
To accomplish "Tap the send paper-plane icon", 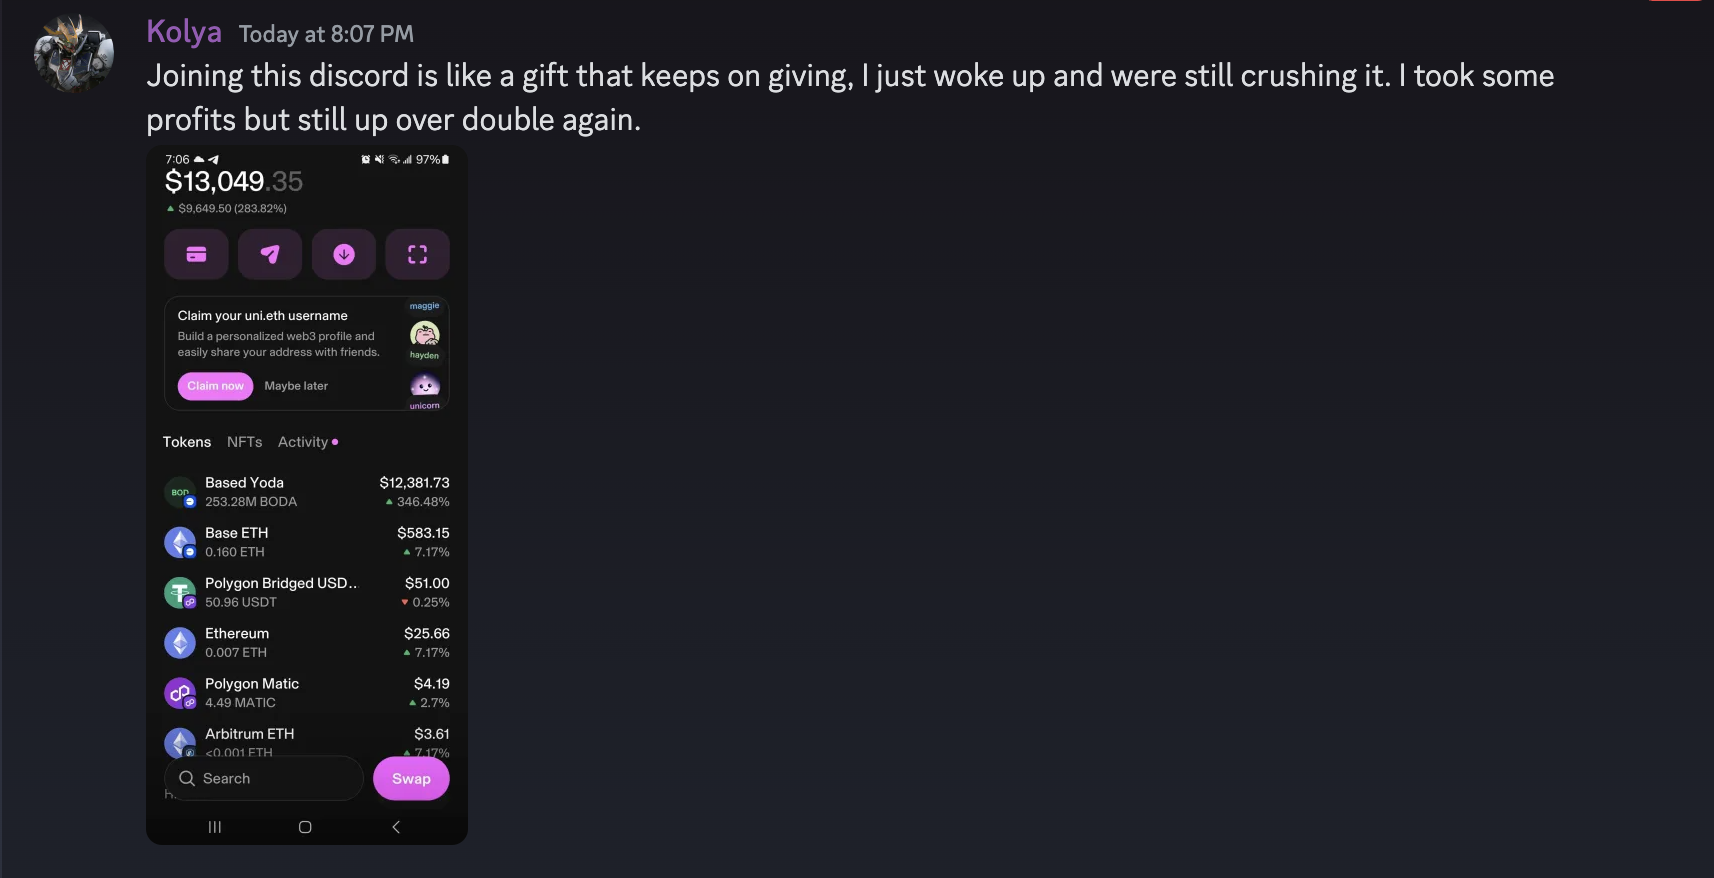I will [x=270, y=254].
